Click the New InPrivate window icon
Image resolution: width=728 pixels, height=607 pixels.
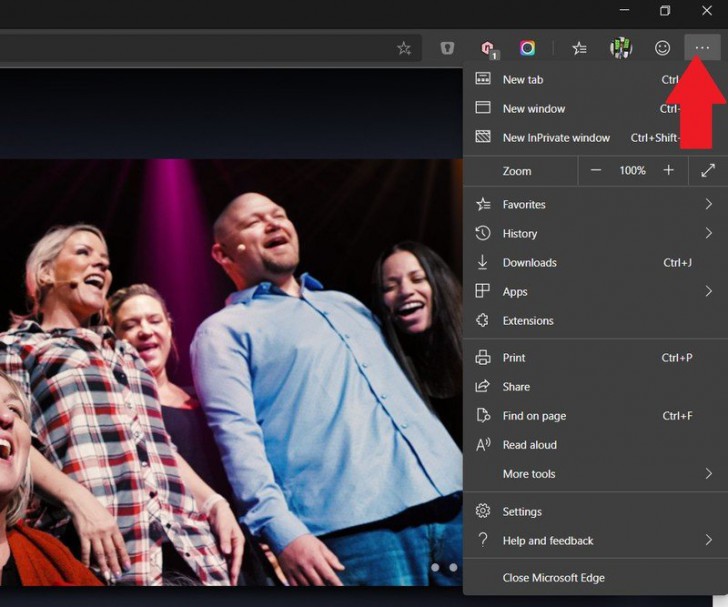pyautogui.click(x=483, y=137)
